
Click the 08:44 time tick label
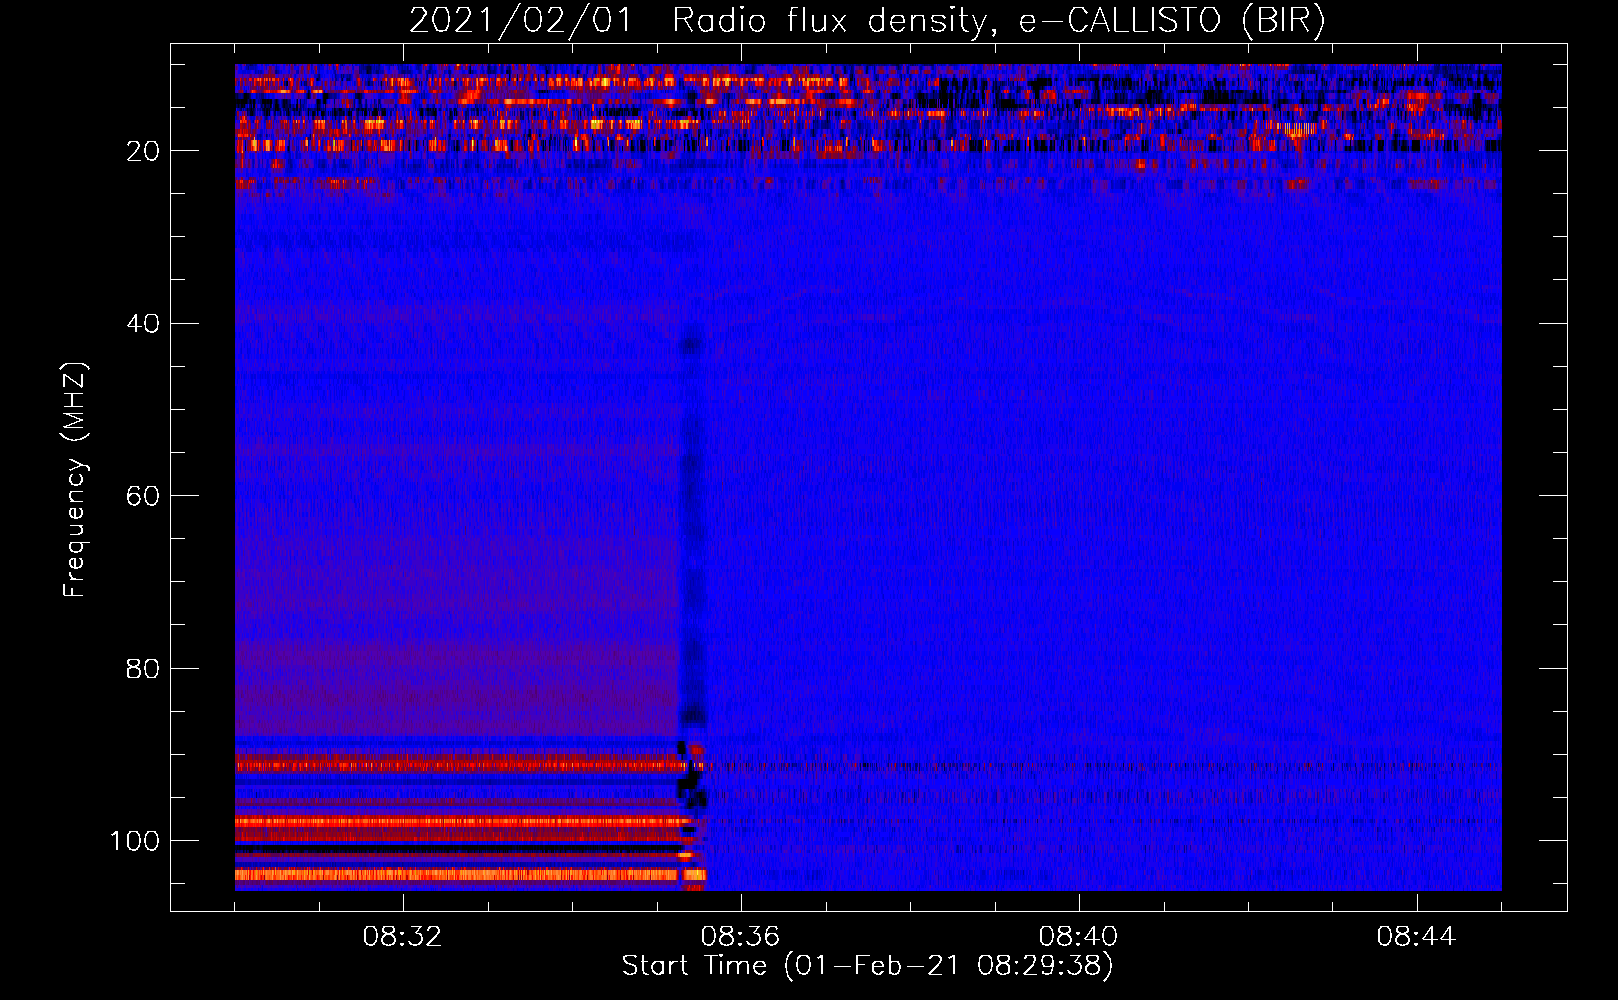coord(1416,937)
